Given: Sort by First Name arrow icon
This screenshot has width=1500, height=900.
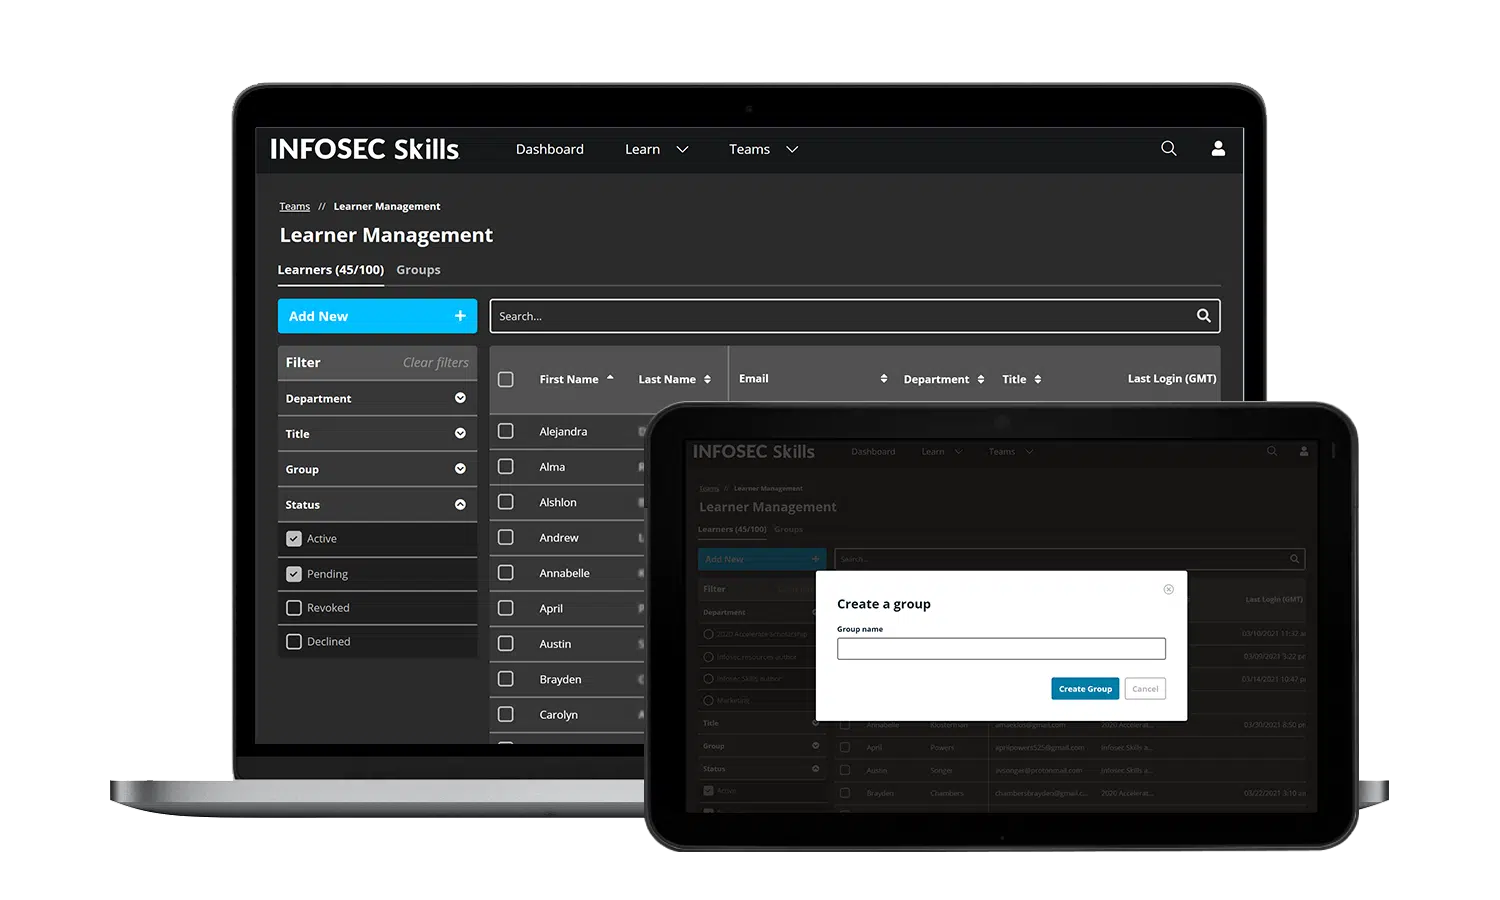Looking at the screenshot, I should 610,378.
